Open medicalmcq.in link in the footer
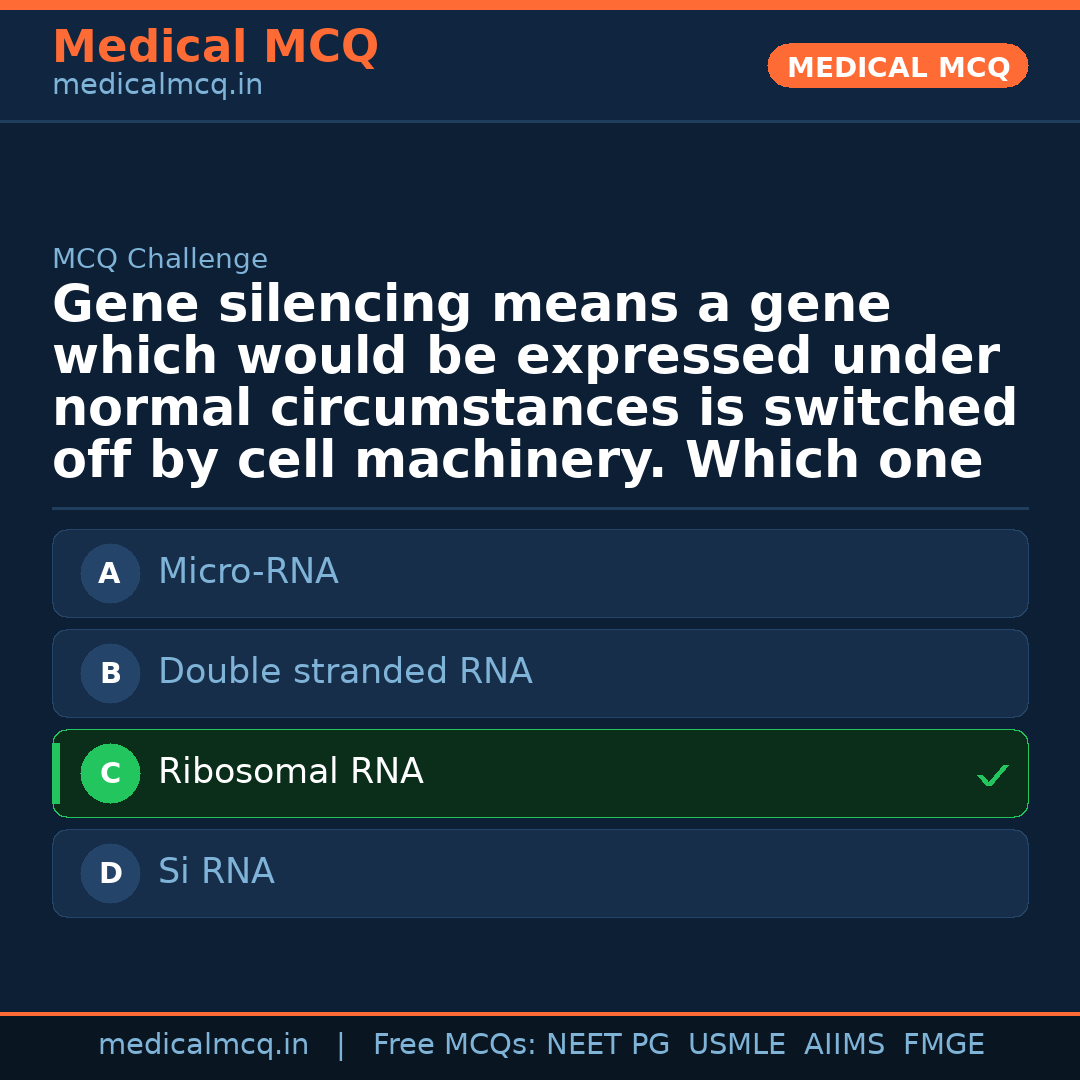Screen dimensions: 1080x1080 coord(203,1045)
